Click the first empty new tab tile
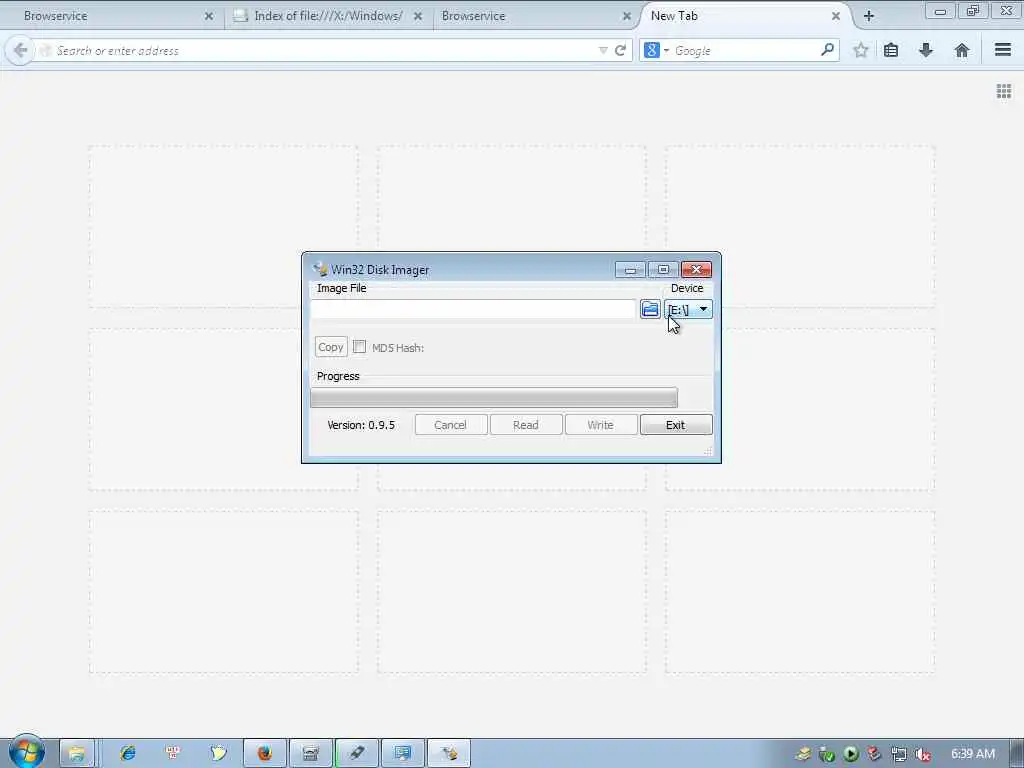Screen dimensions: 1024x768 click(x=223, y=227)
